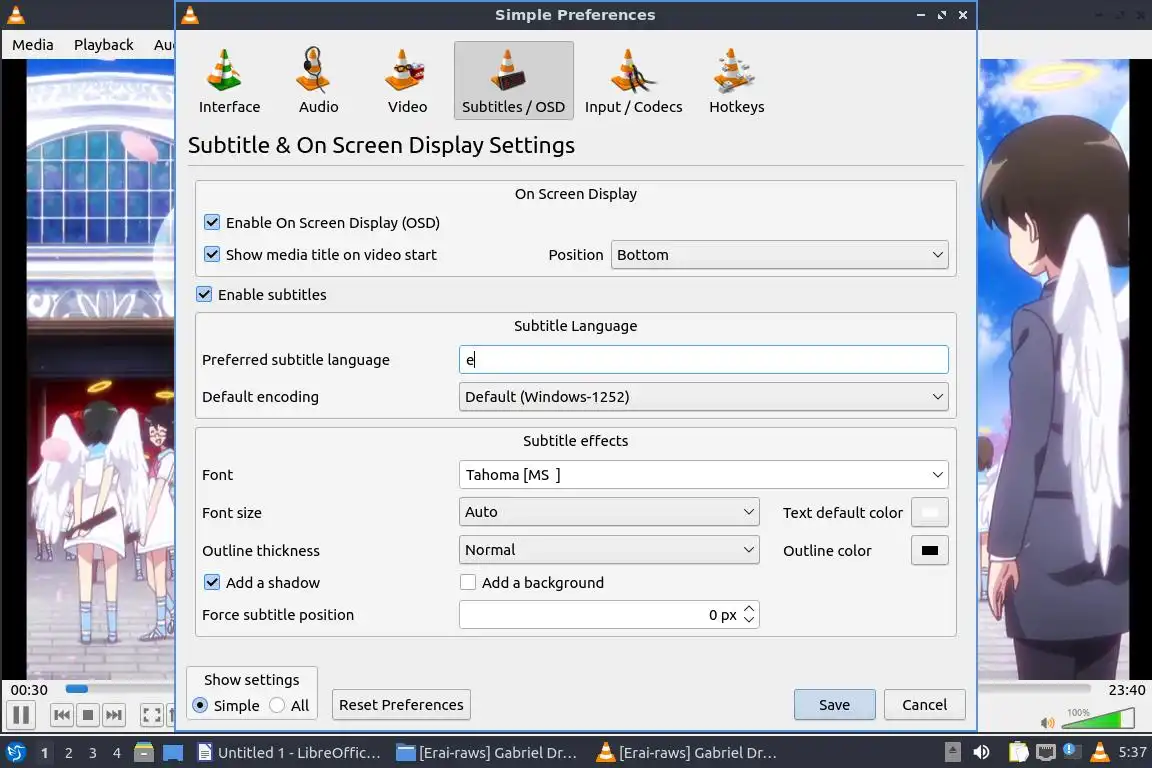Toggle Add a shadow checkbox
This screenshot has height=768, width=1152.
[x=212, y=582]
